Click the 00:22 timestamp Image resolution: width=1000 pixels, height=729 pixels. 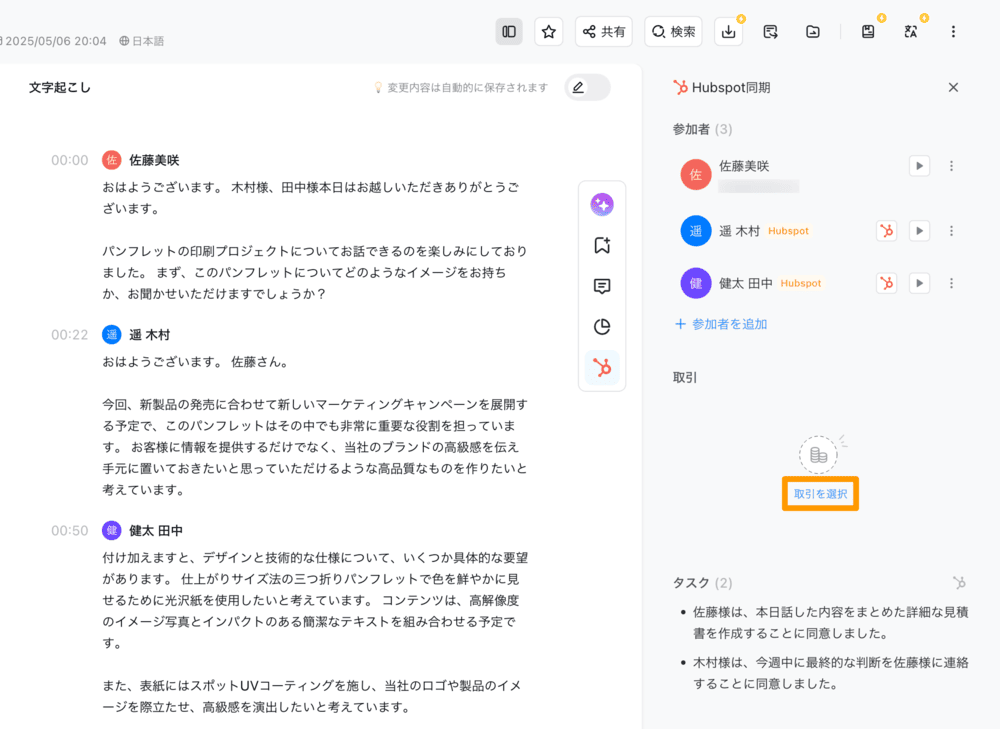[x=70, y=335]
